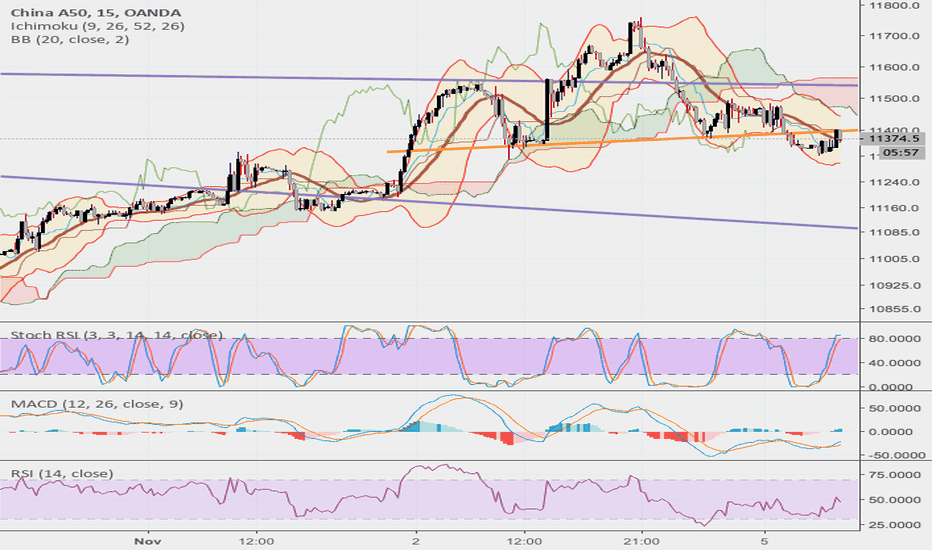The image size is (932, 550).
Task: Click the countdown timer label 05:57
Action: [900, 153]
